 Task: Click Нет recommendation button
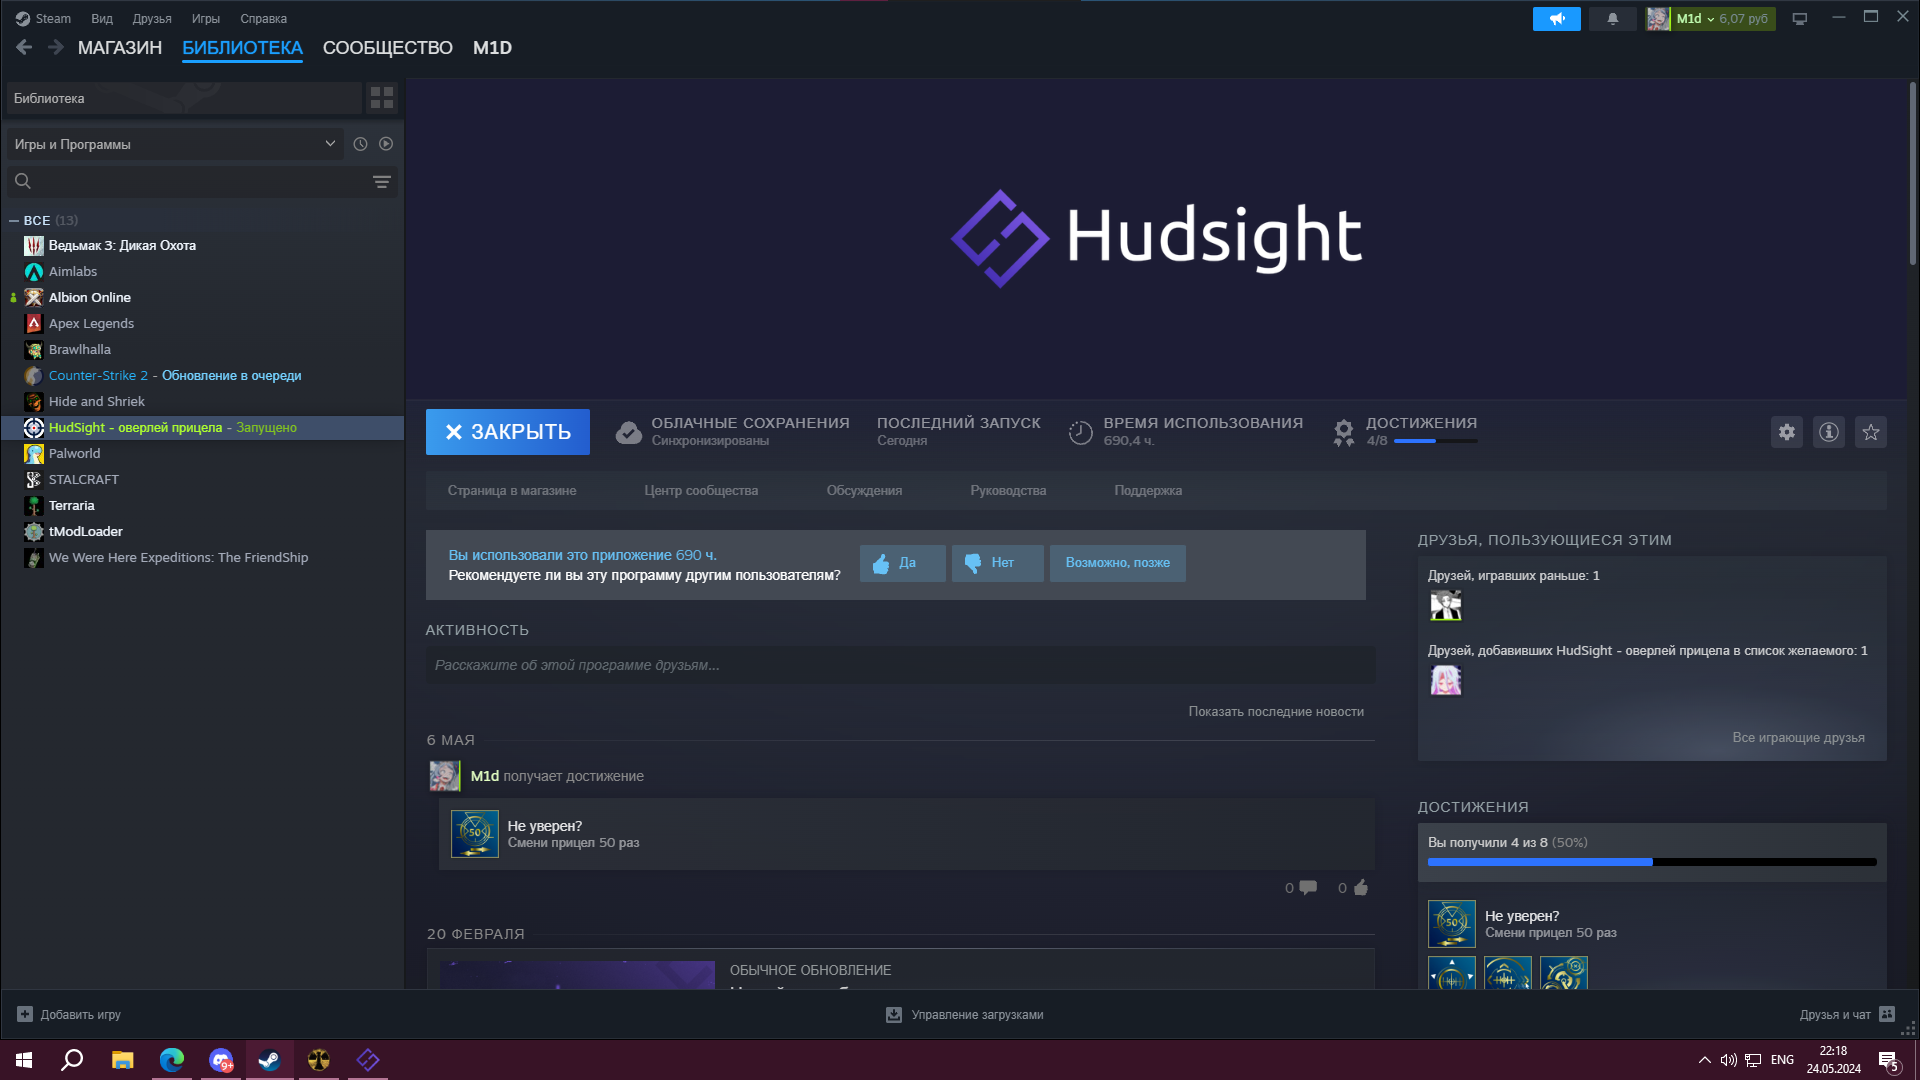click(x=998, y=563)
